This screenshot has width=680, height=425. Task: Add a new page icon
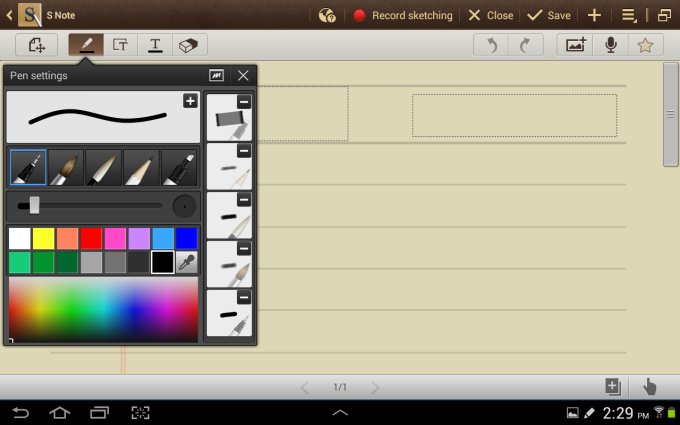tap(613, 386)
